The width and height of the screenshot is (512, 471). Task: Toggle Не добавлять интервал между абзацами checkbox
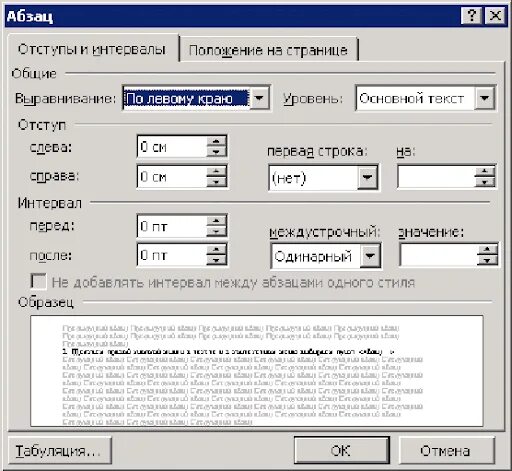38,282
